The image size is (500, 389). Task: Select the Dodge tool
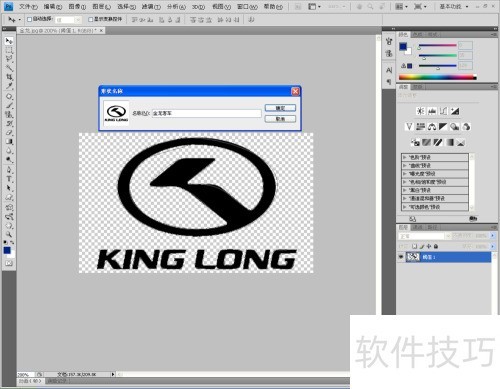[9, 160]
